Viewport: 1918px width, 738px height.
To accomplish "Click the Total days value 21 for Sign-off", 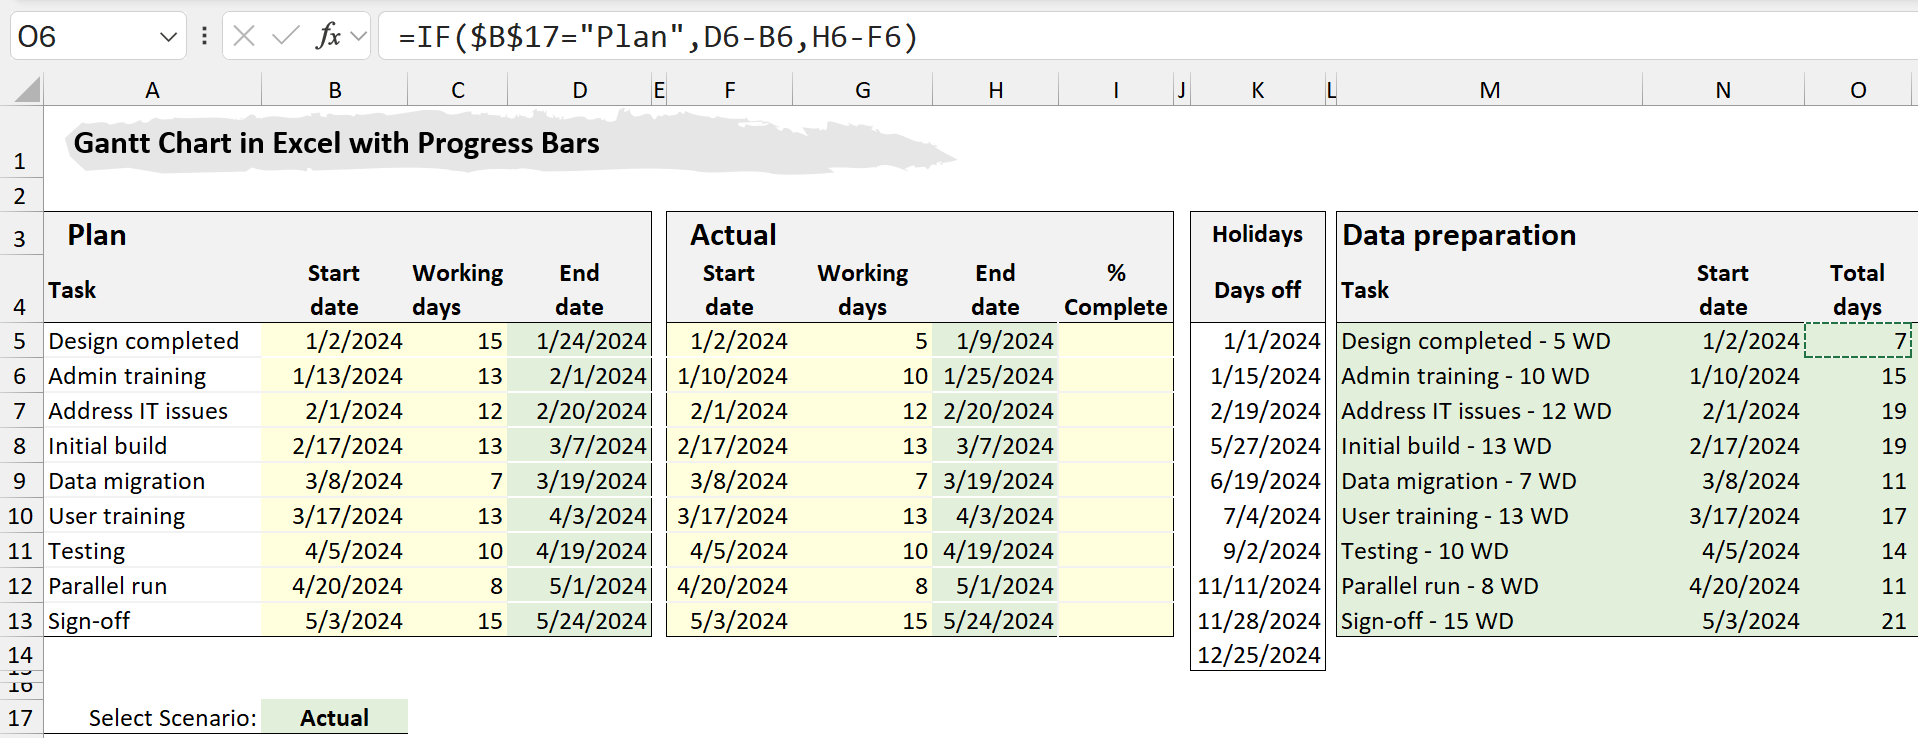I will 1858,621.
